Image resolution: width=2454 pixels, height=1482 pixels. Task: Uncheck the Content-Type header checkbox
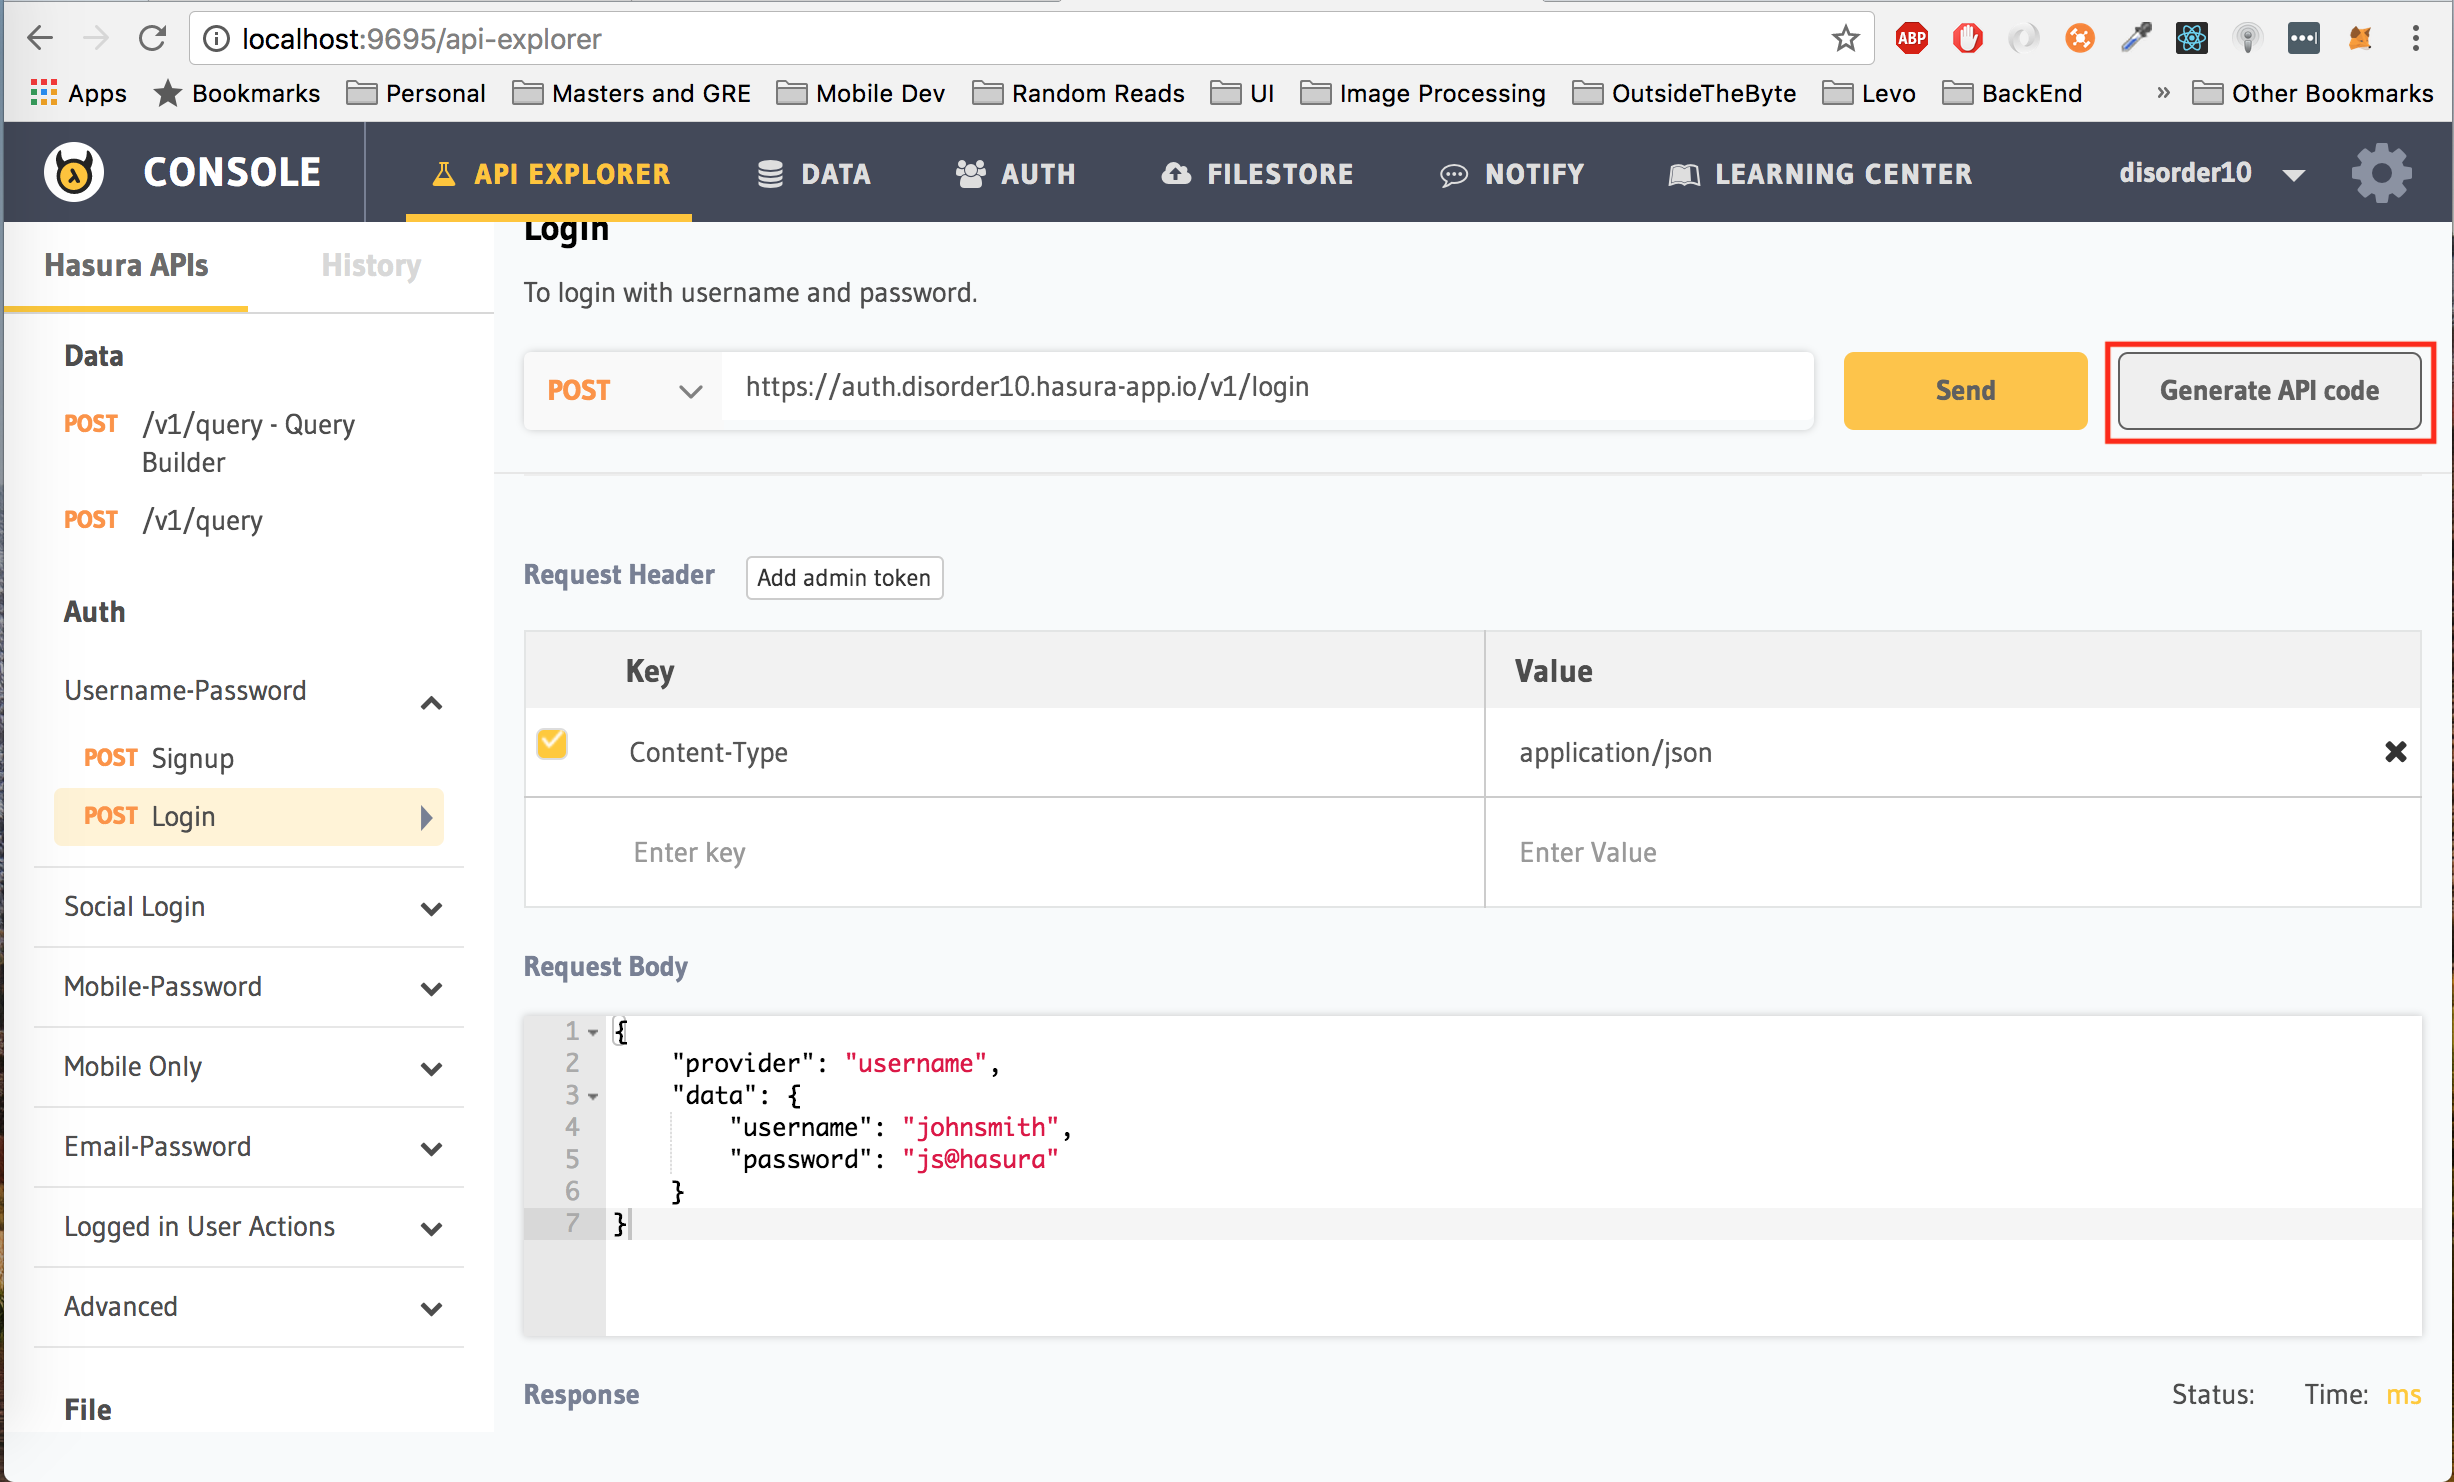click(551, 743)
